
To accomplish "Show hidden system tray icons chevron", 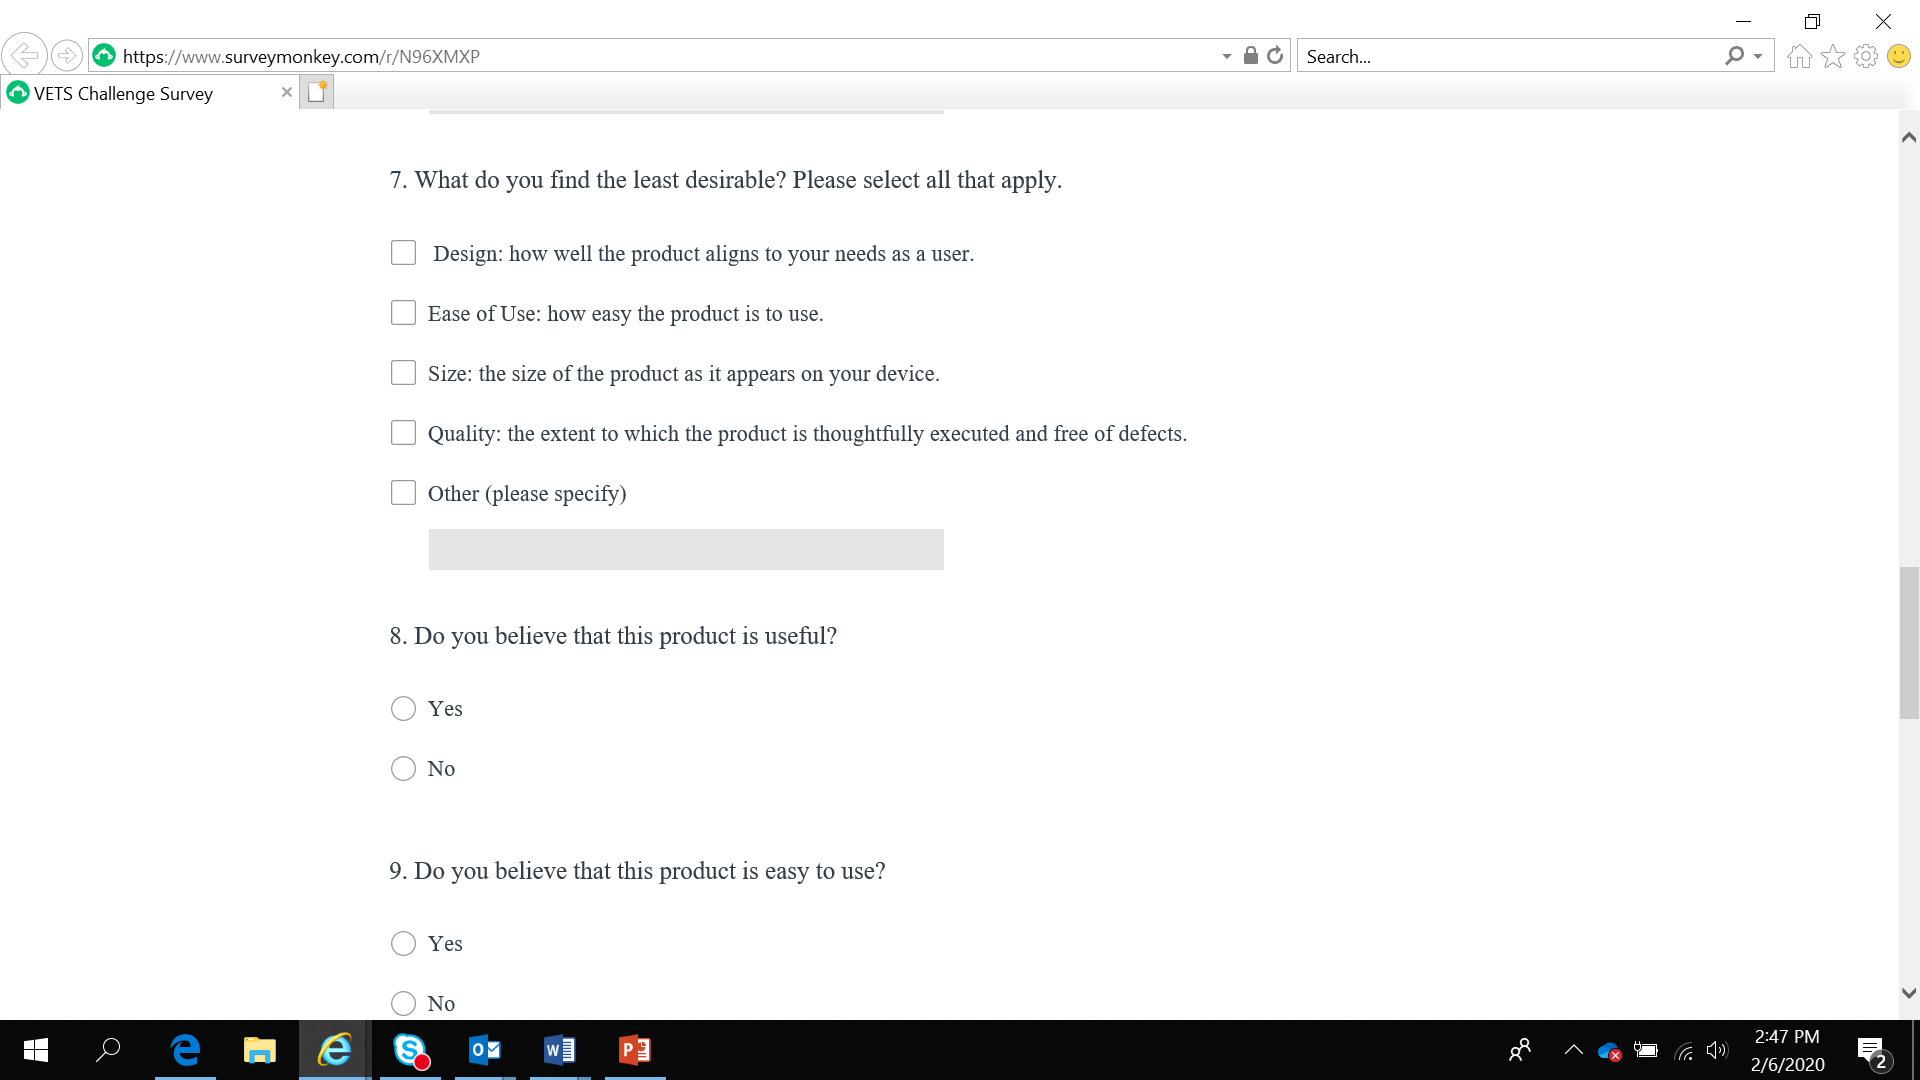I will 1573,1050.
